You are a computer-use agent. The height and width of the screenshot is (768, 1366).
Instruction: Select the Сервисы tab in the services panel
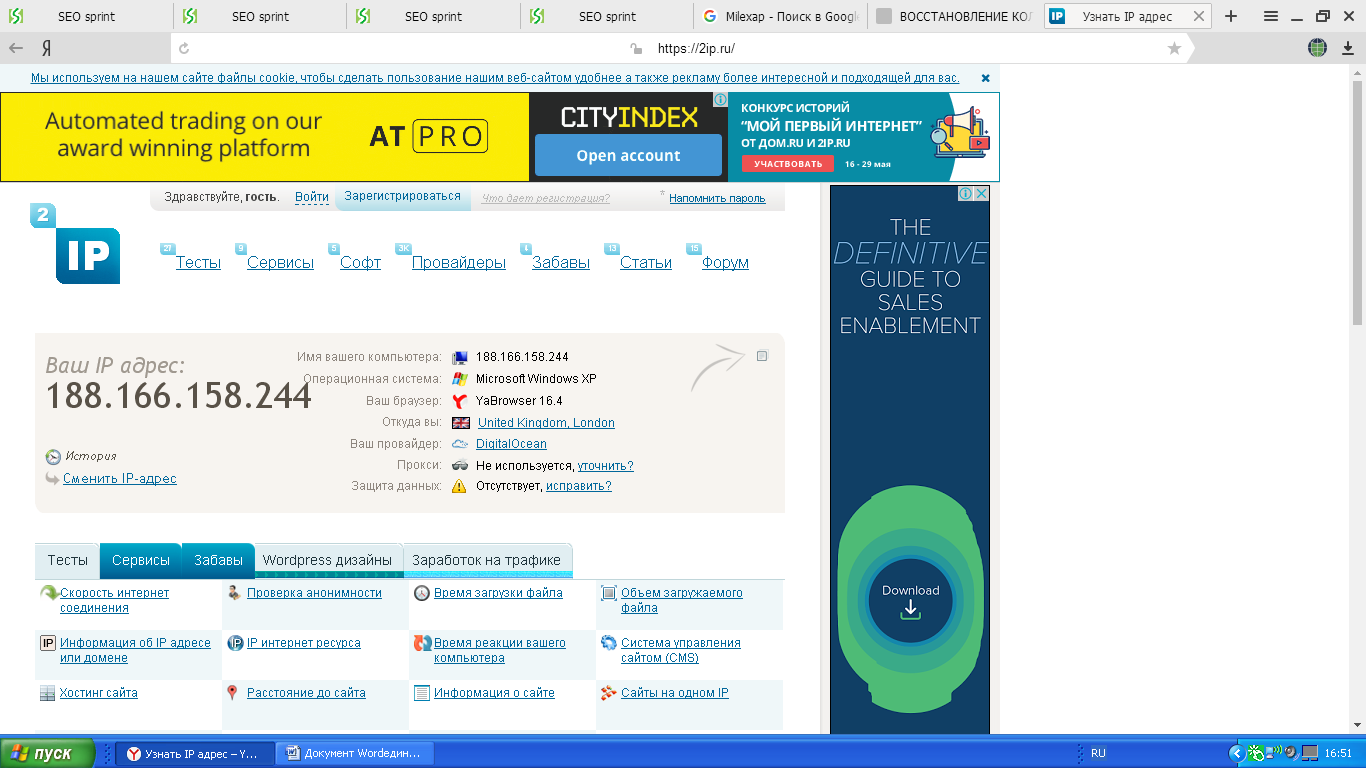[141, 561]
